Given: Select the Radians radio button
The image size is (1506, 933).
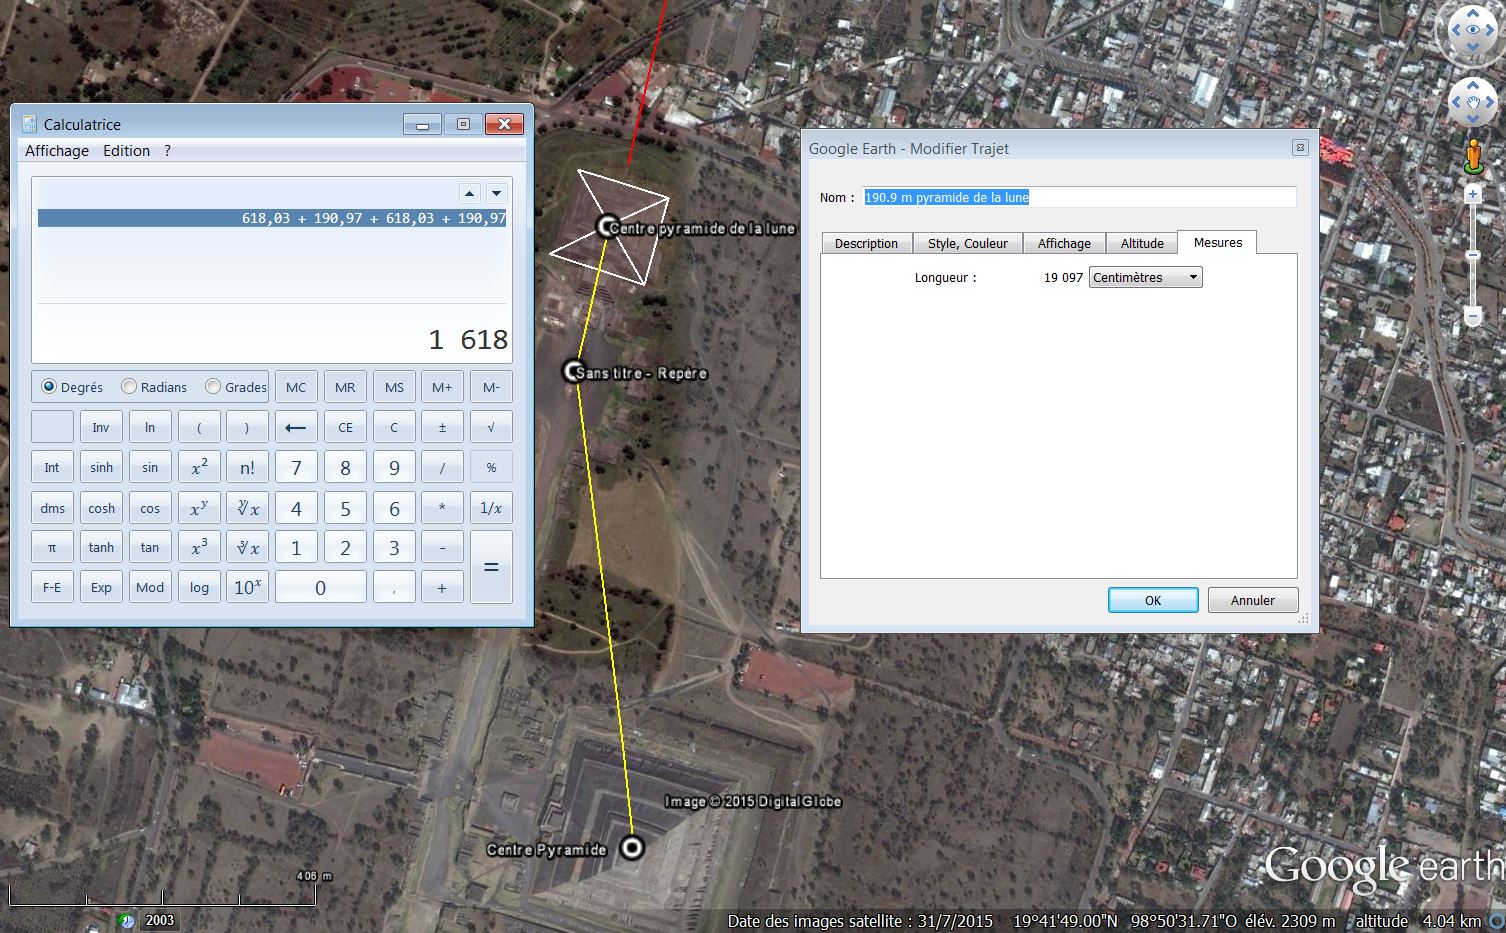Looking at the screenshot, I should [128, 386].
